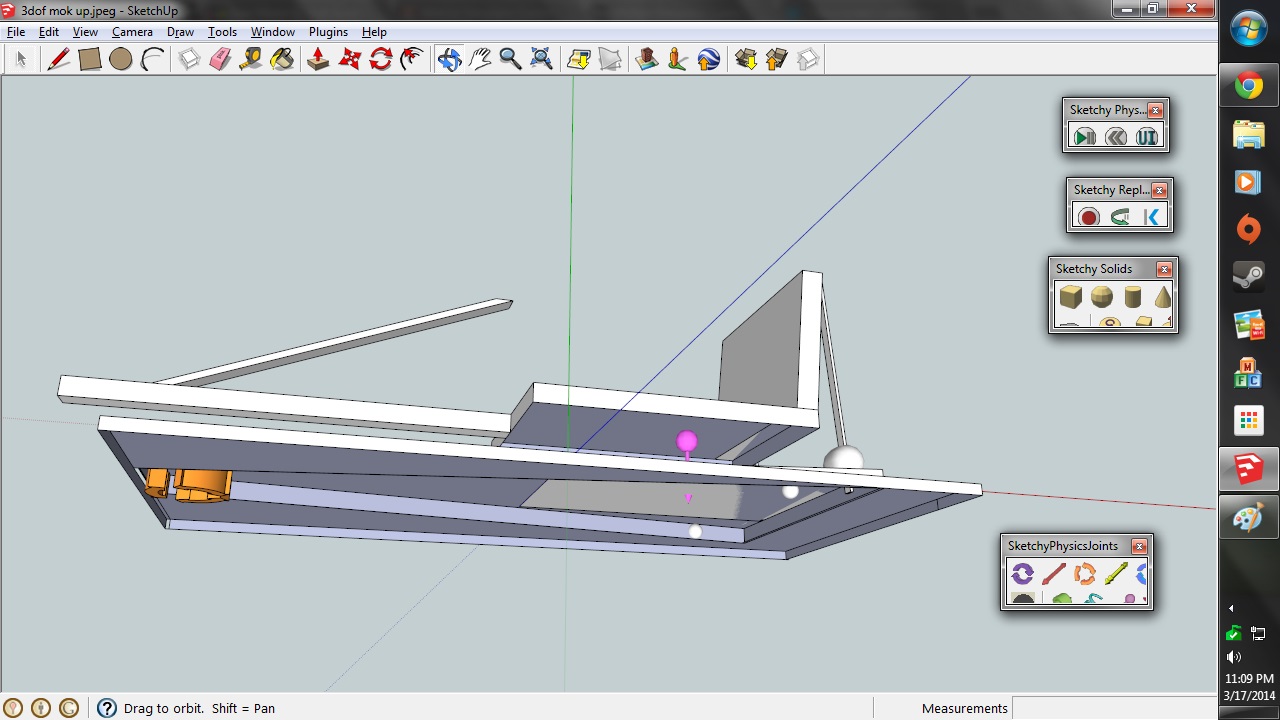Image resolution: width=1280 pixels, height=720 pixels.
Task: Open the Window menu
Action: click(x=272, y=32)
